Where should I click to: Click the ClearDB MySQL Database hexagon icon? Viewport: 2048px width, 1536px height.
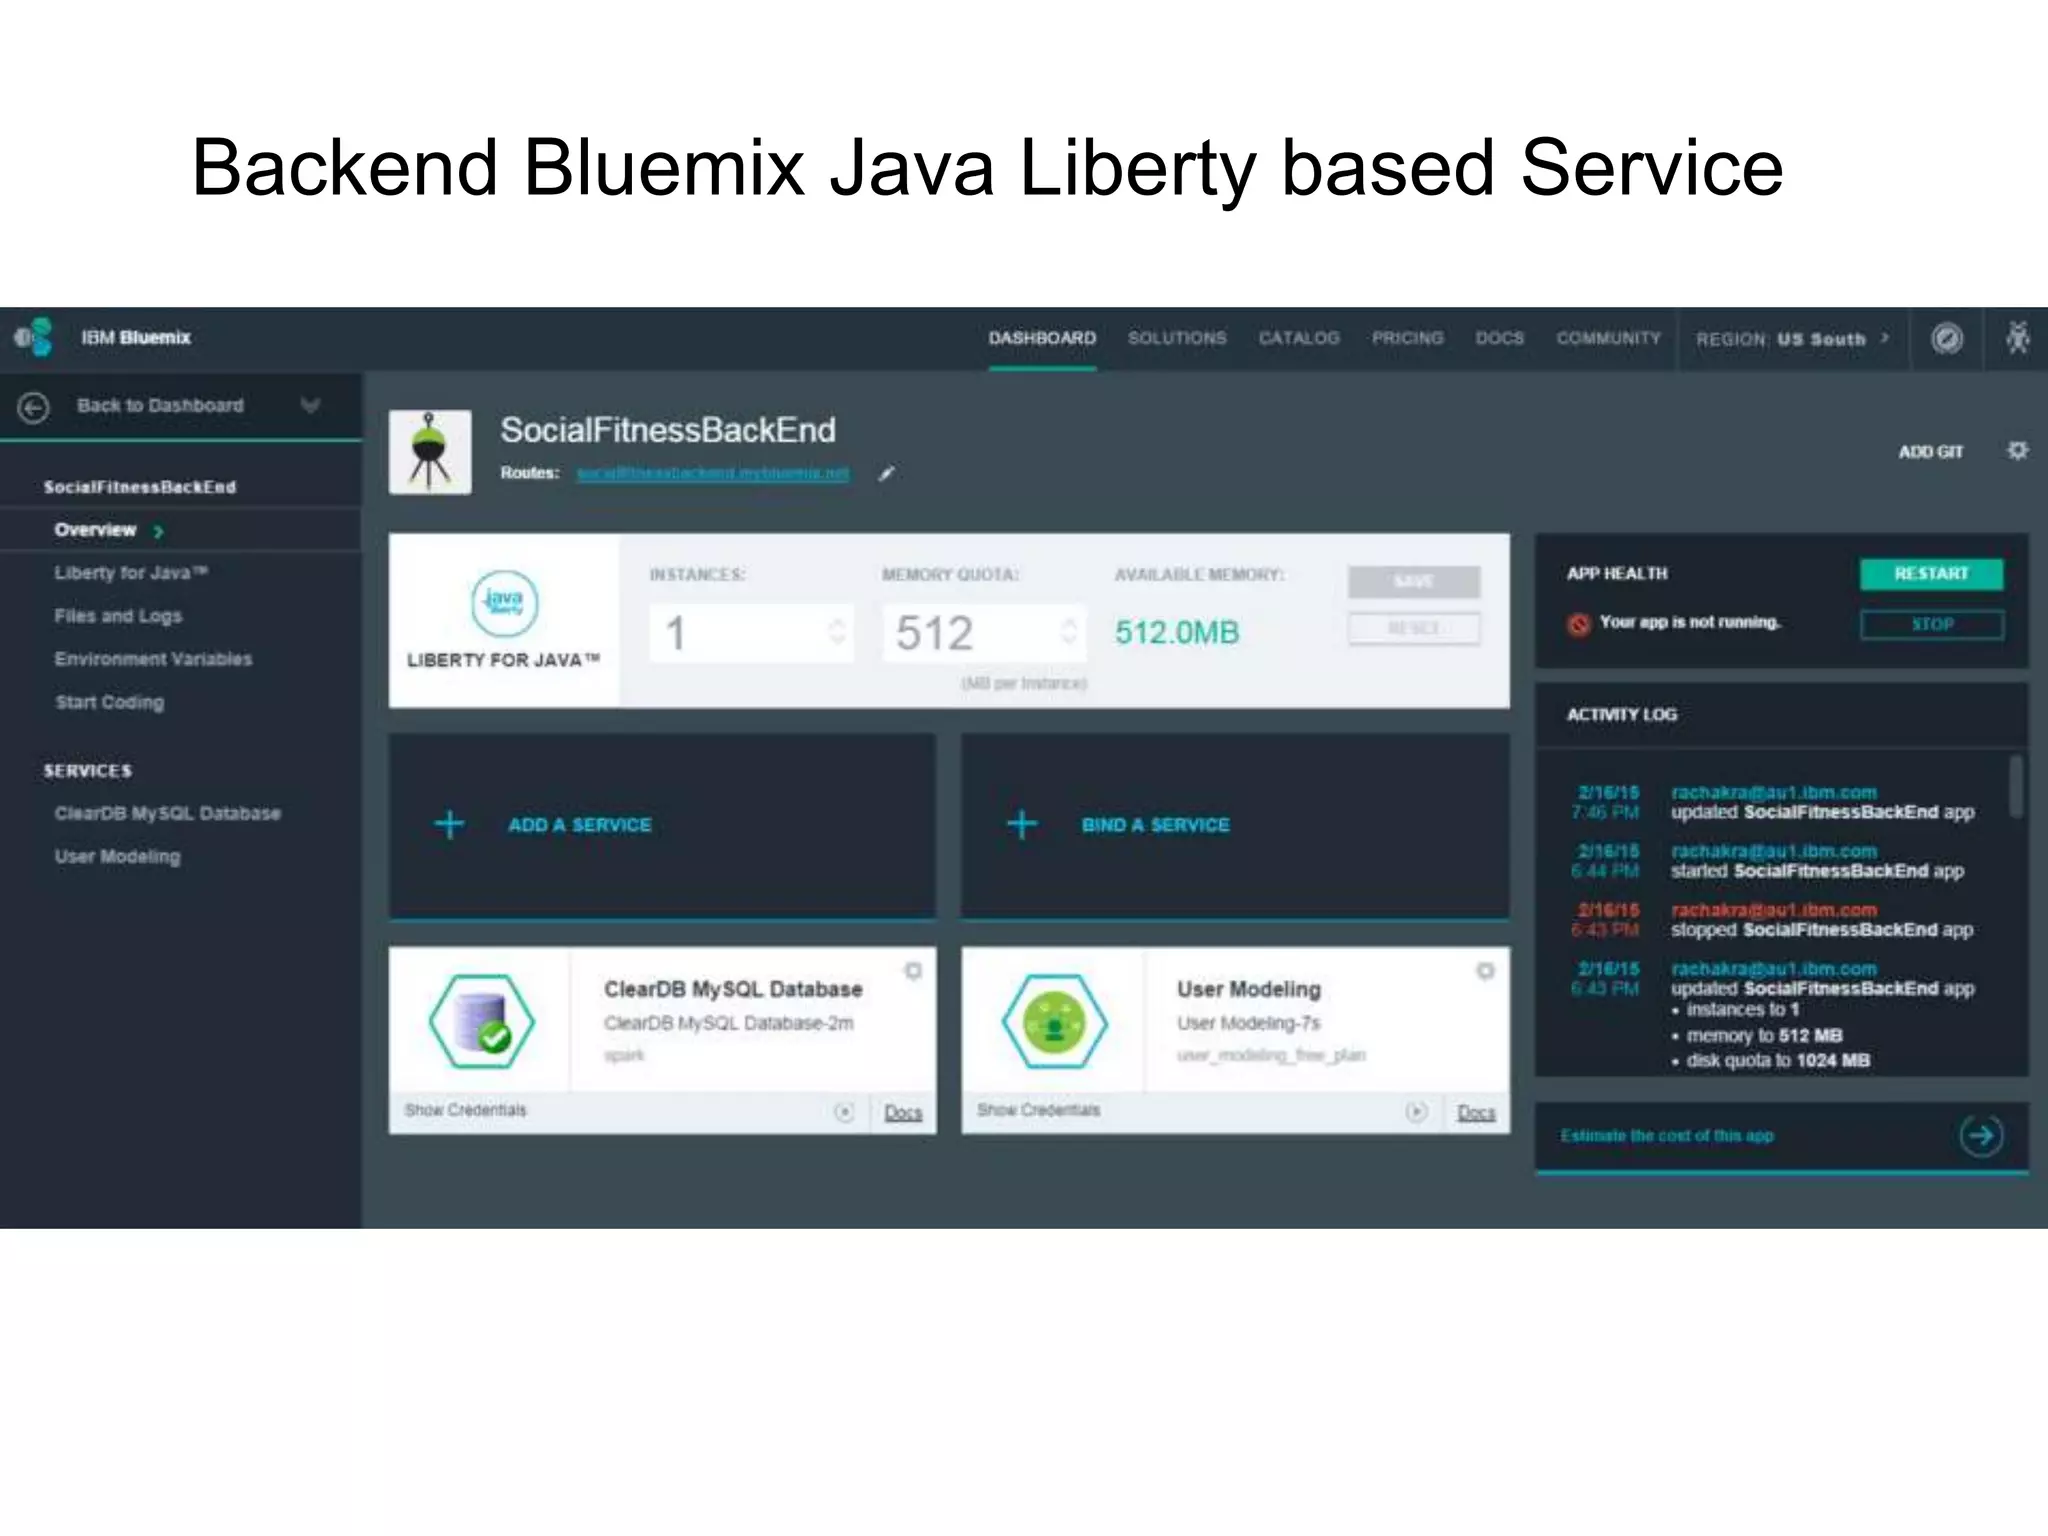tap(482, 1021)
